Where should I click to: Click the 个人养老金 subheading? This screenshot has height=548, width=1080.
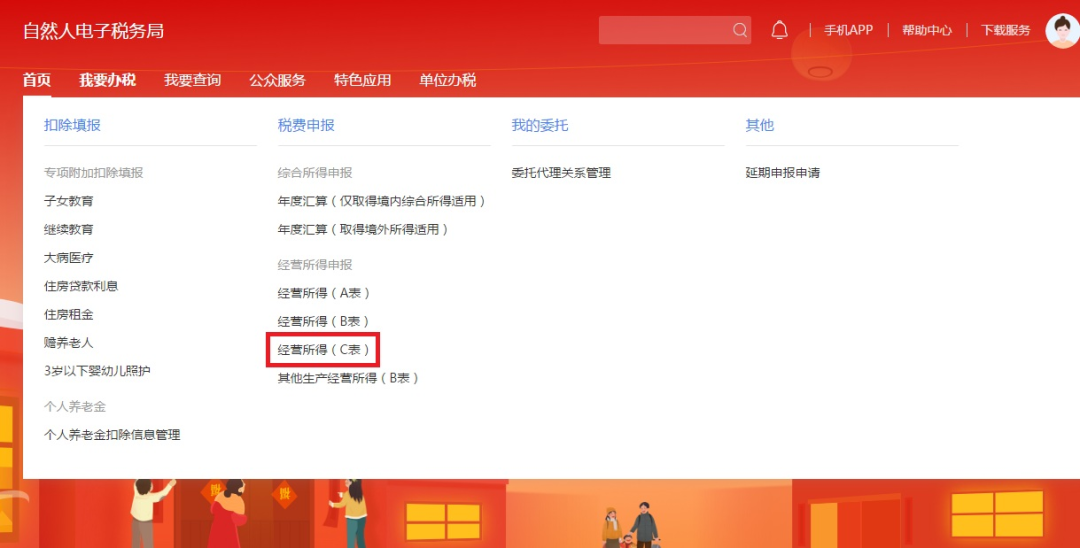click(x=75, y=407)
